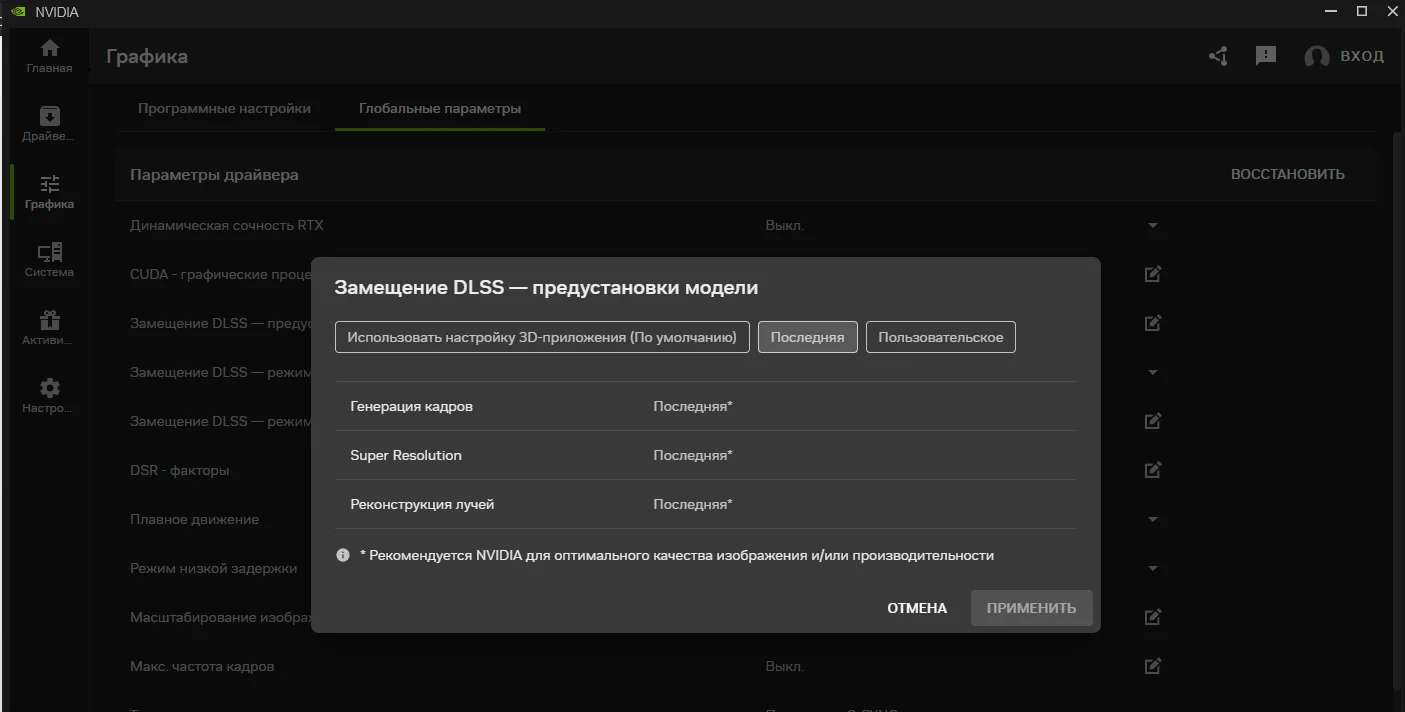Screen dimensions: 1405x712
Task: Choose Использовать настройку 3D-приложения (По умолчанию)
Action: click(x=542, y=337)
